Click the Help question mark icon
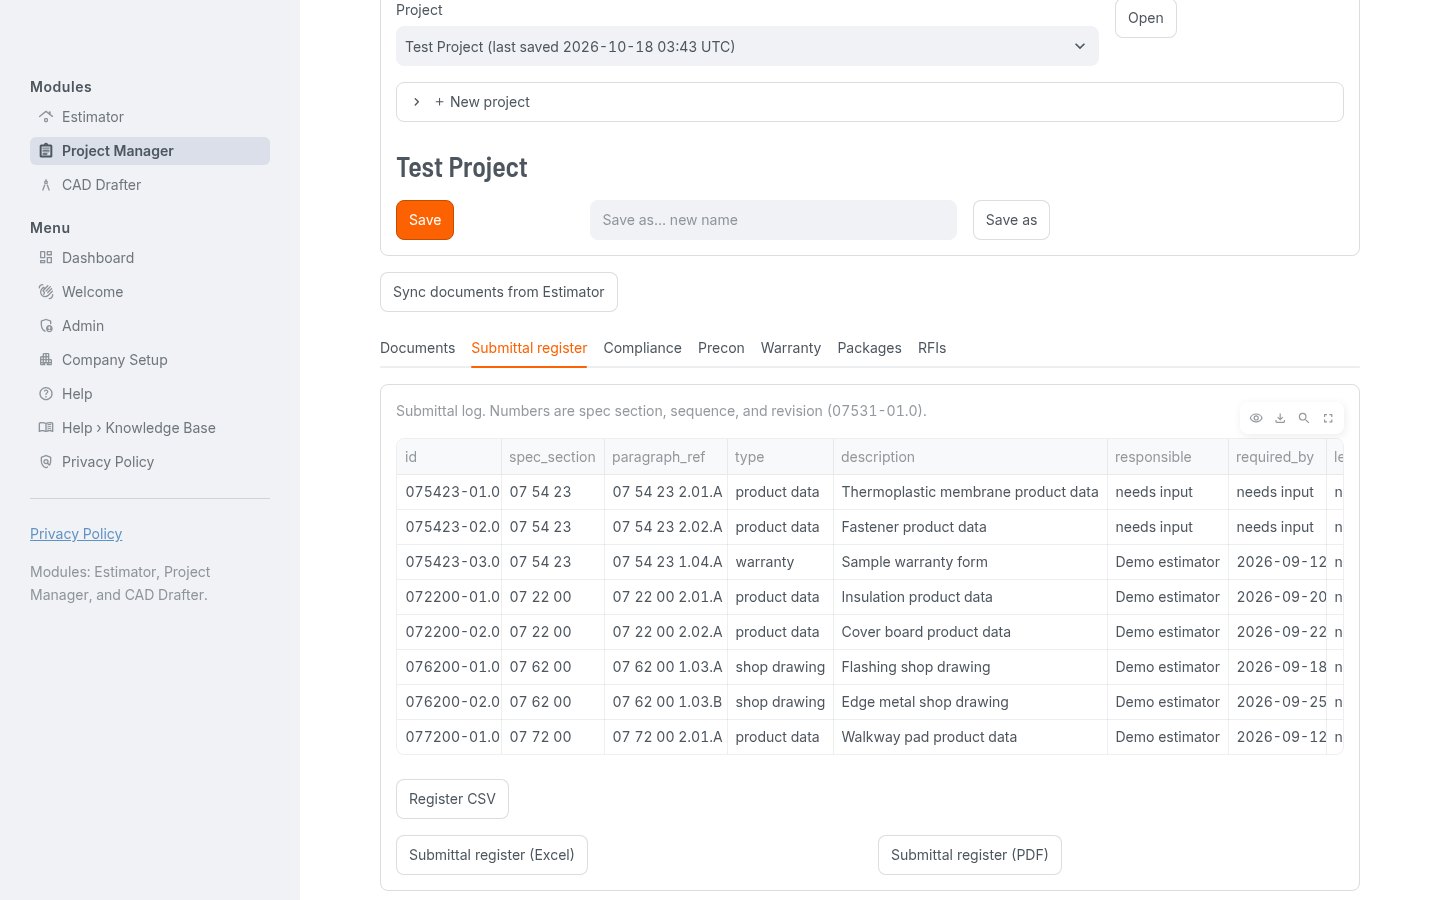Viewport: 1440px width, 900px height. coord(46,394)
